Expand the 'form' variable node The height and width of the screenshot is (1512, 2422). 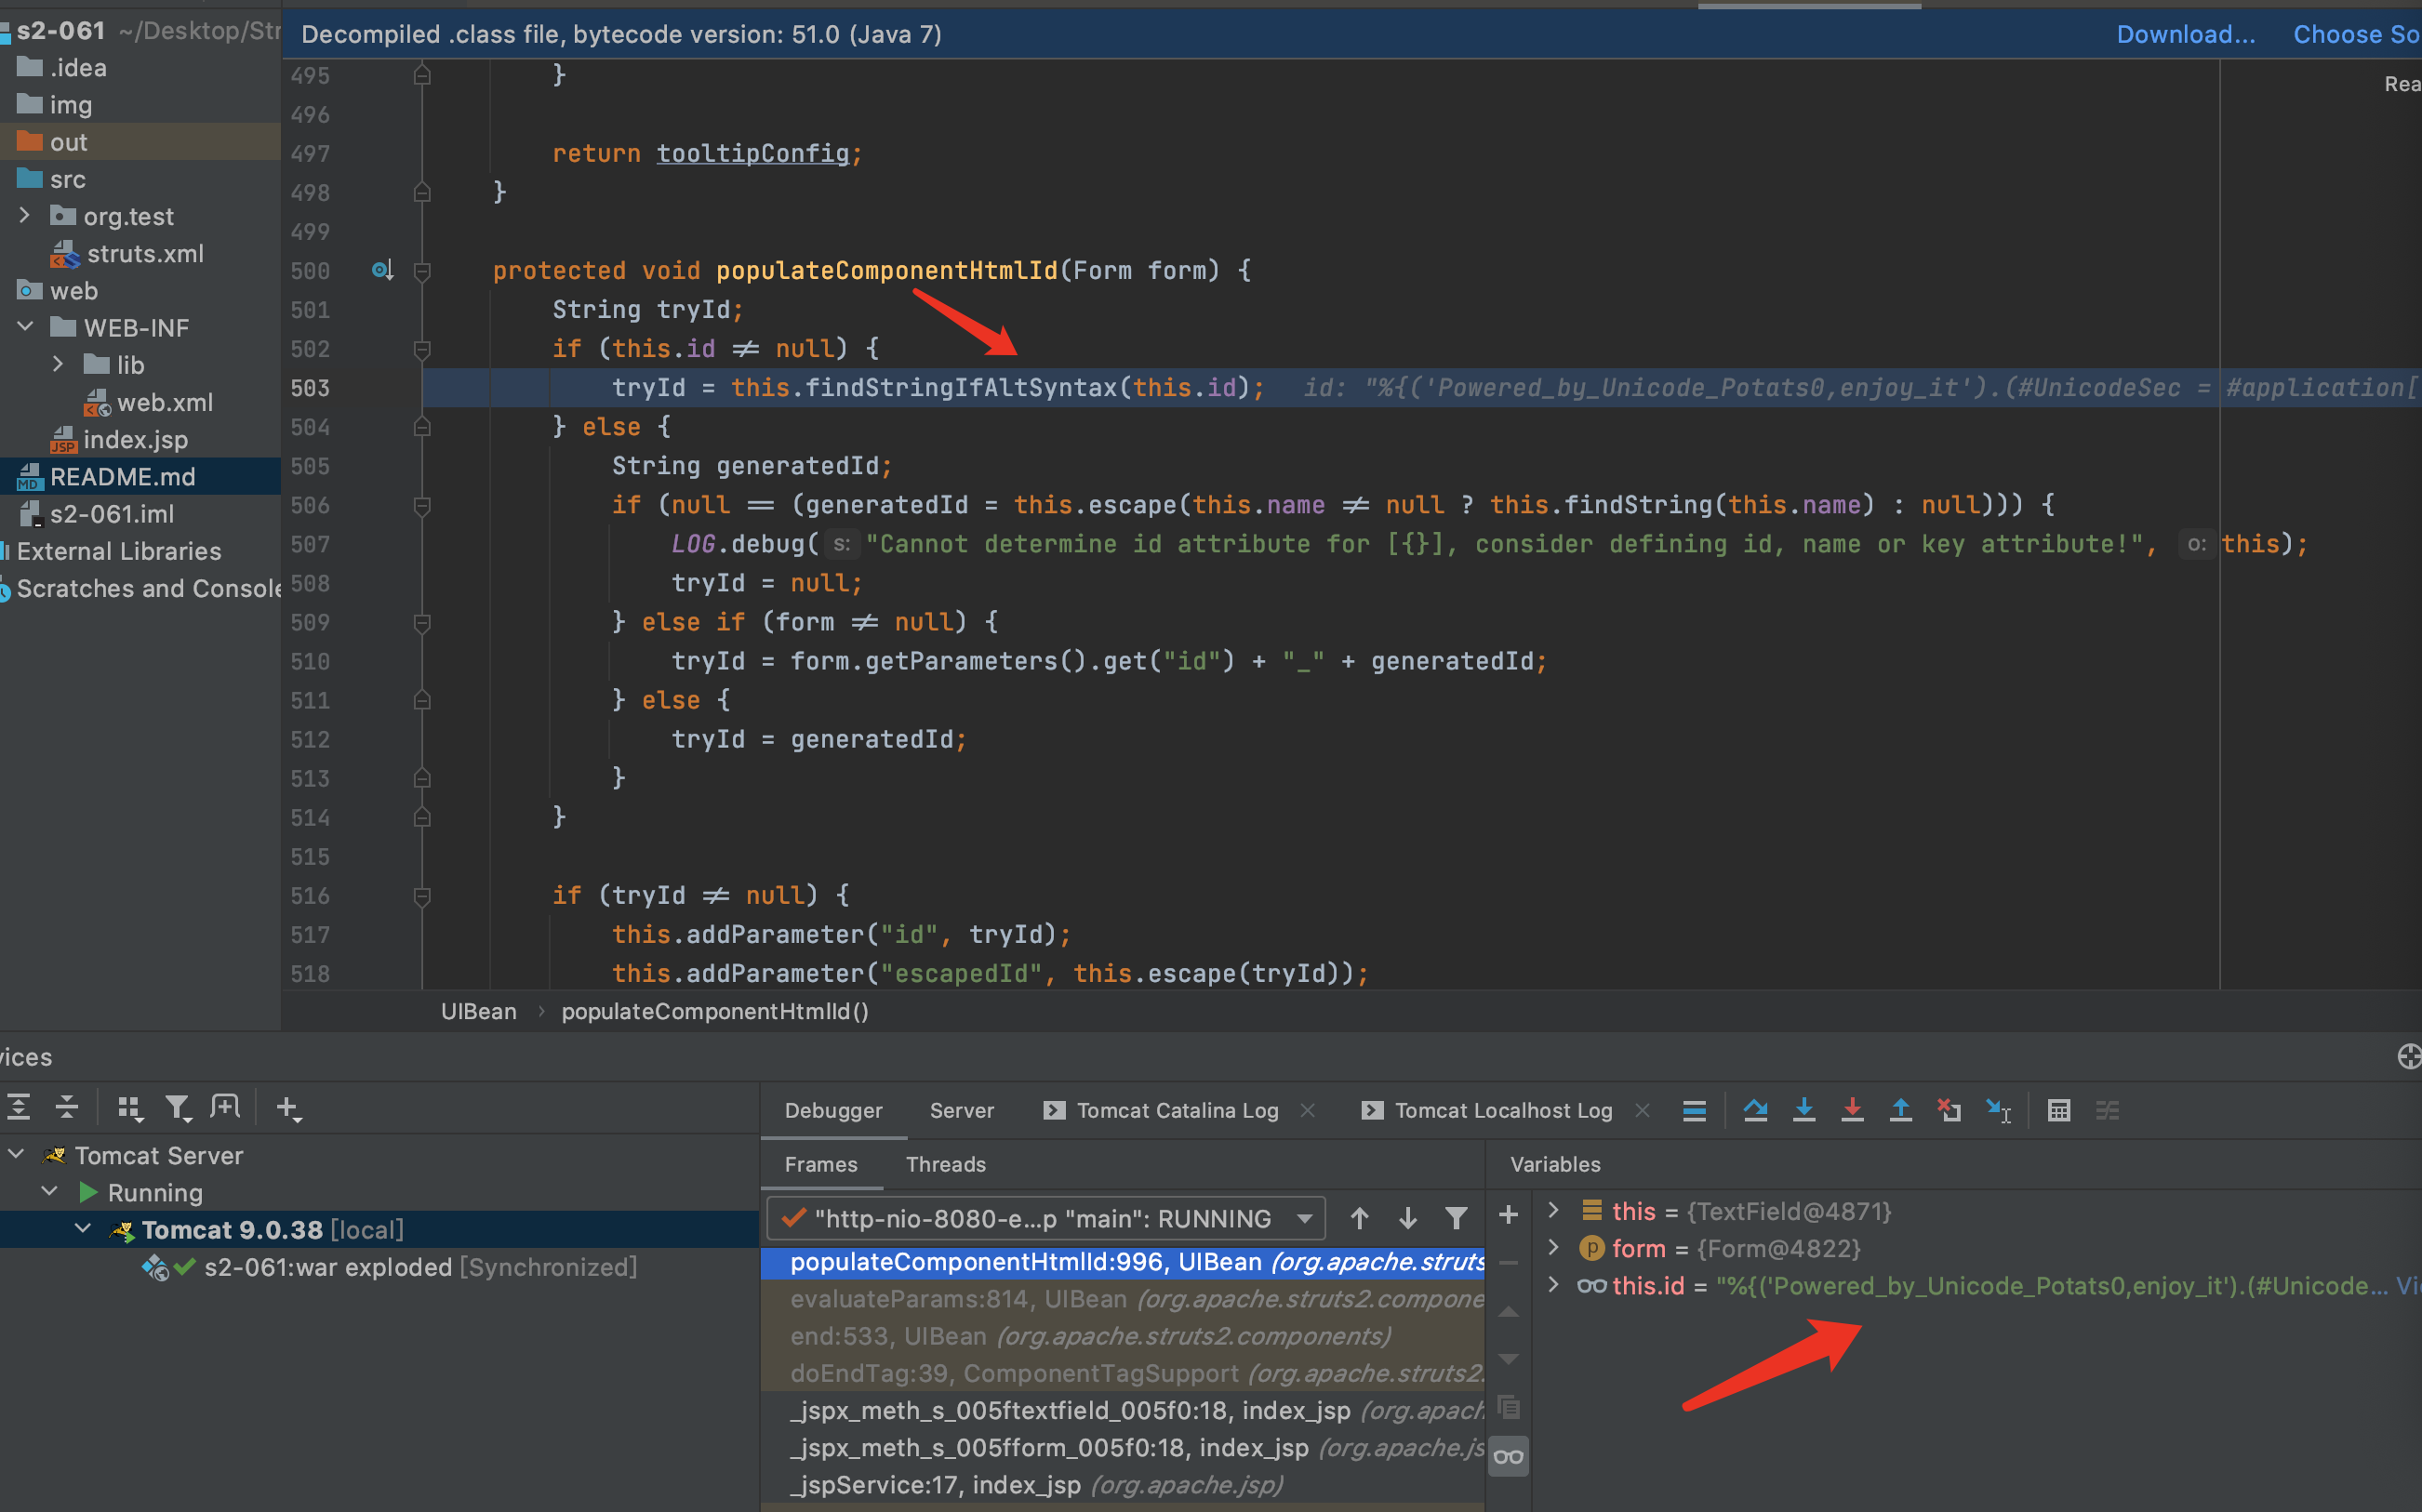1553,1248
